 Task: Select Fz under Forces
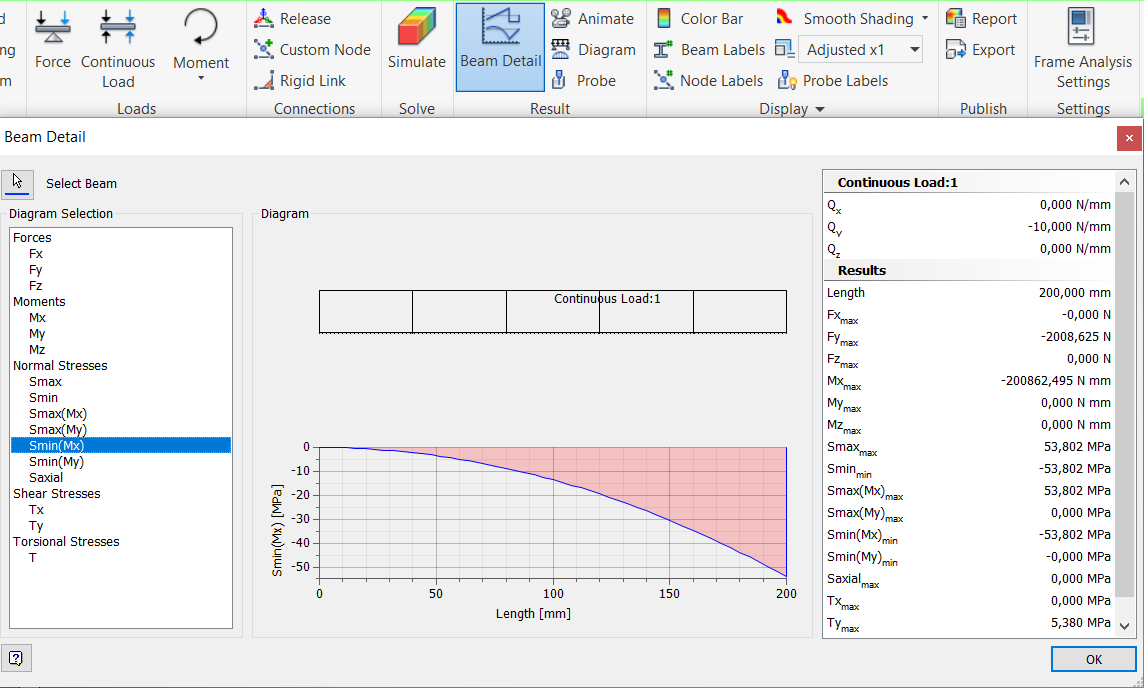click(x=36, y=286)
